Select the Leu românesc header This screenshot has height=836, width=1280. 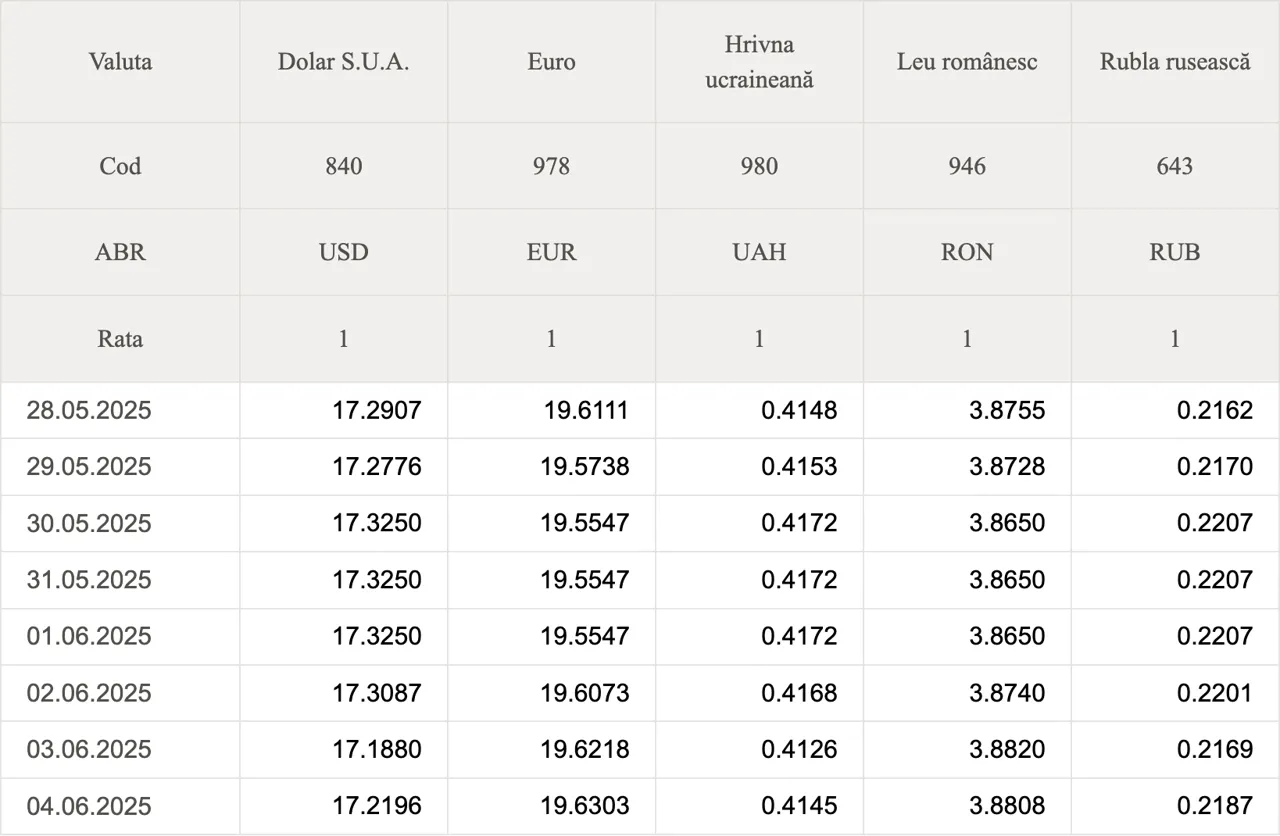[967, 61]
